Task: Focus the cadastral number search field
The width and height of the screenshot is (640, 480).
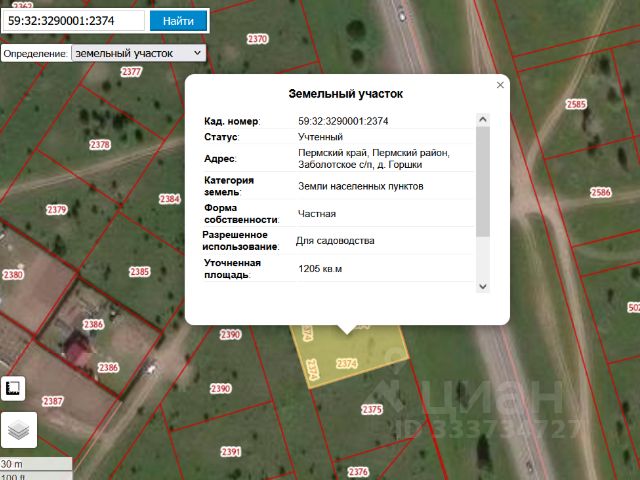Action: click(73, 21)
